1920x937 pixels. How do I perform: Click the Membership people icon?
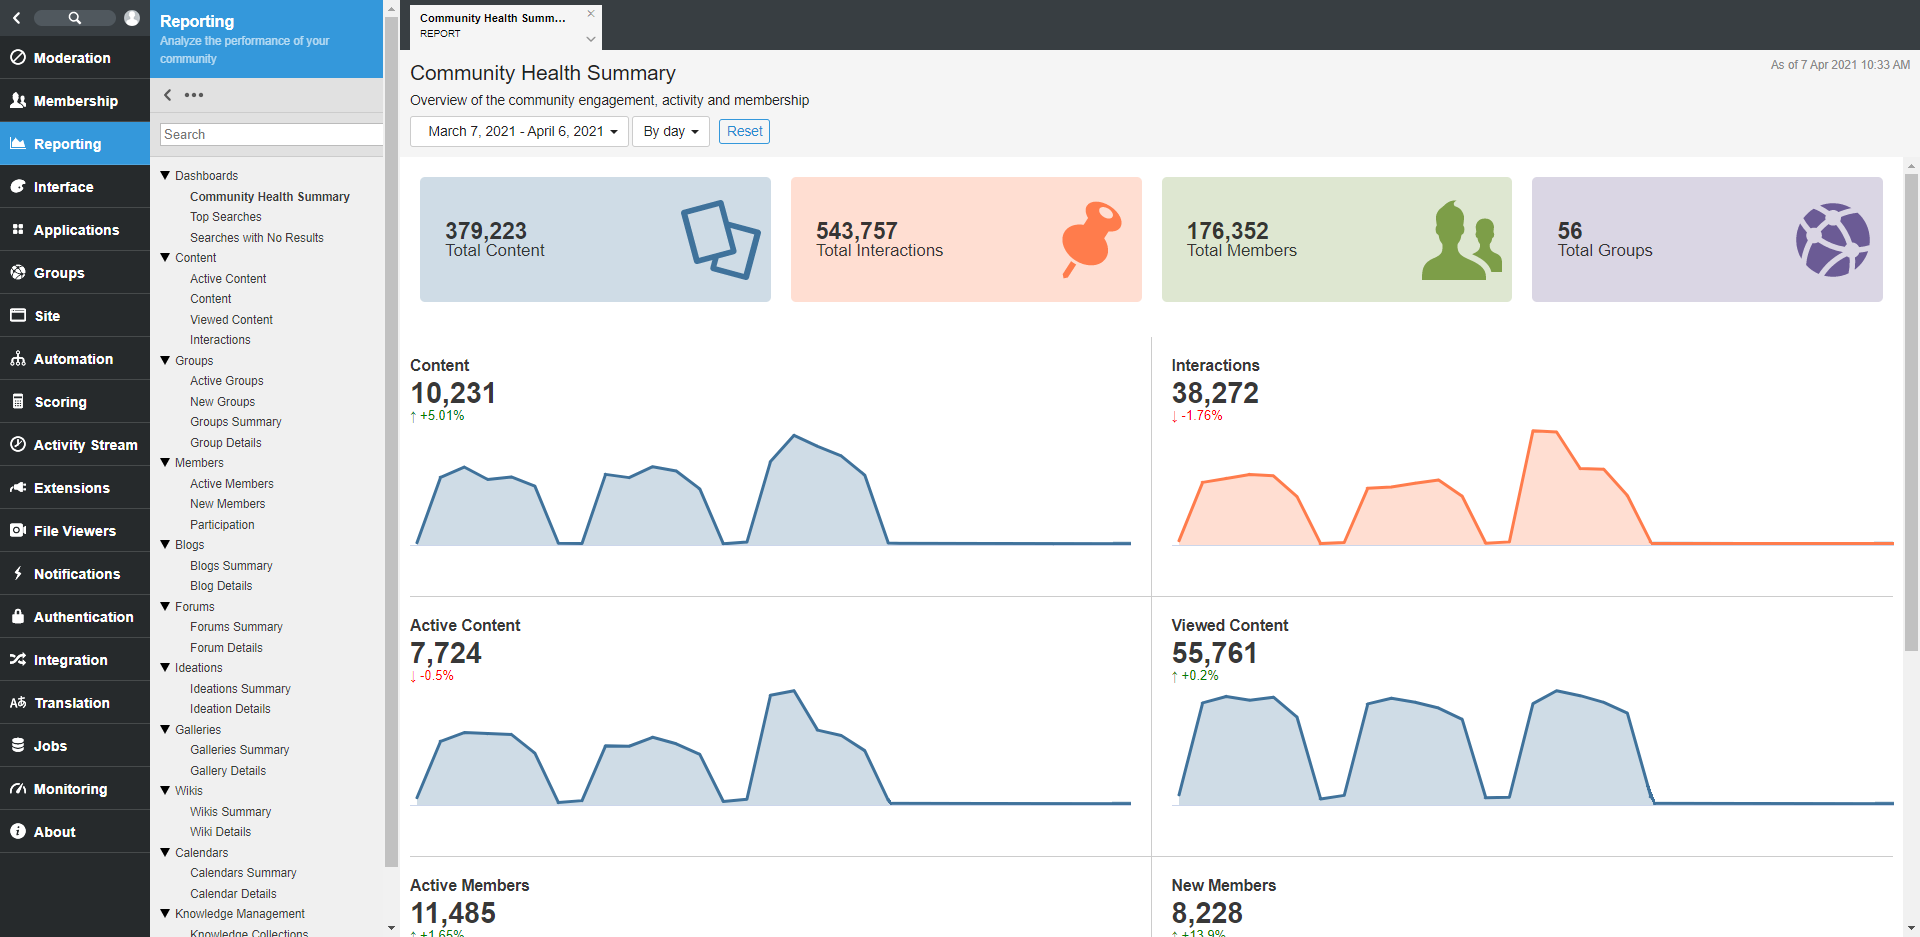(x=18, y=101)
